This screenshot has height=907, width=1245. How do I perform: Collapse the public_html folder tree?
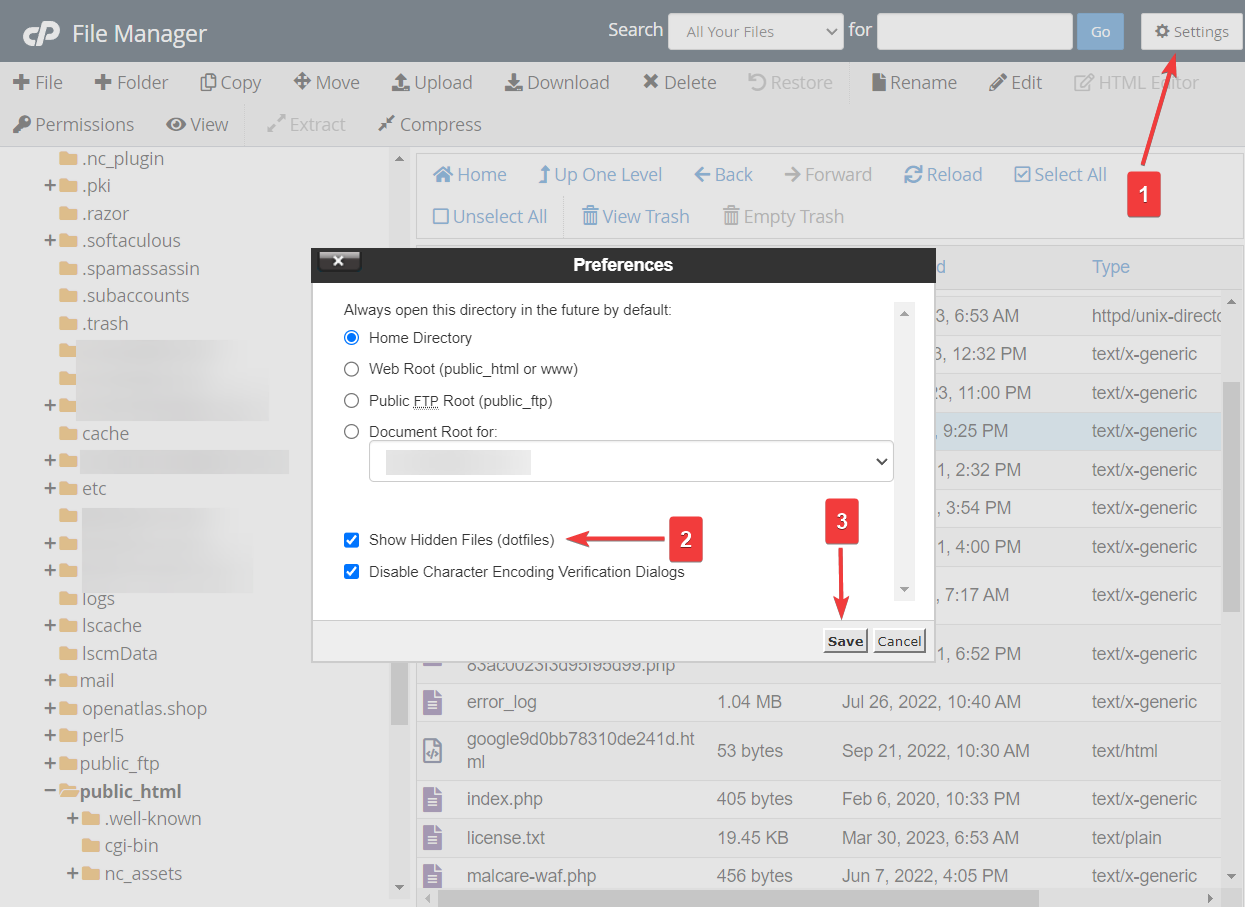click(50, 791)
